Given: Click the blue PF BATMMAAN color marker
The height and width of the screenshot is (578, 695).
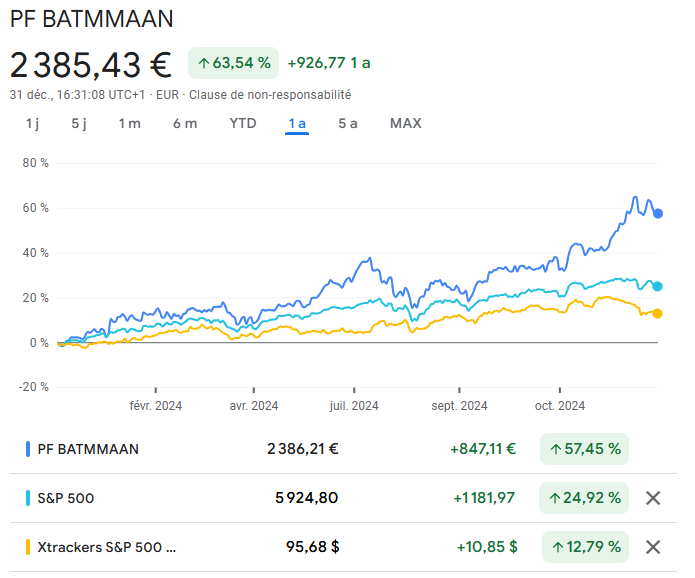Looking at the screenshot, I should pos(28,449).
